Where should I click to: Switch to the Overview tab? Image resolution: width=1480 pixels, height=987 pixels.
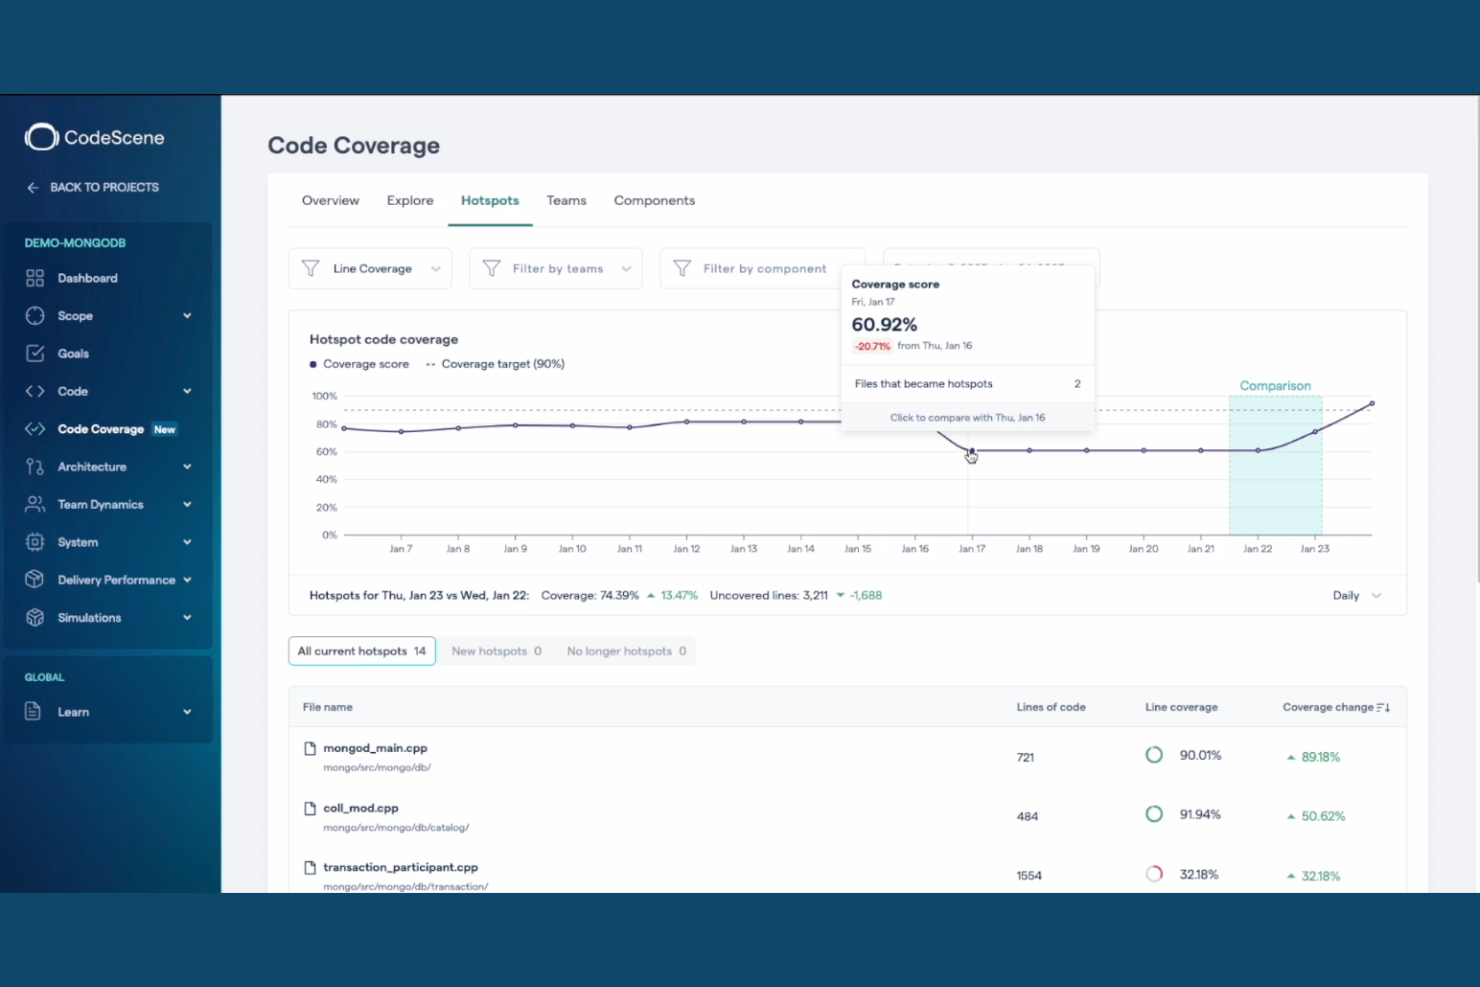[x=330, y=200]
